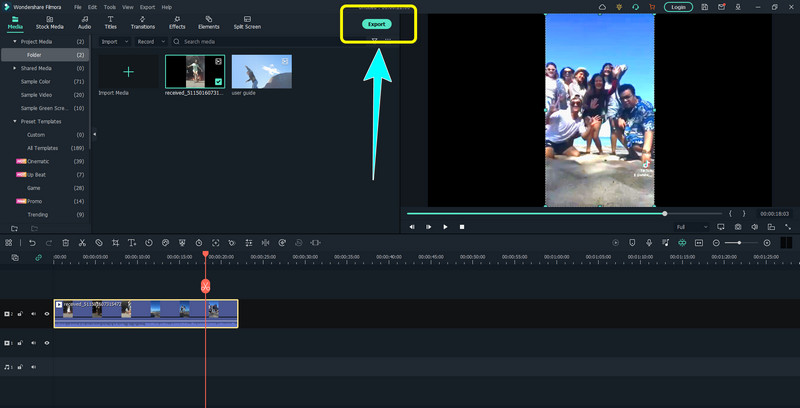Screen dimensions: 800x408
Task: Open the Import dropdown
Action: tap(112, 42)
